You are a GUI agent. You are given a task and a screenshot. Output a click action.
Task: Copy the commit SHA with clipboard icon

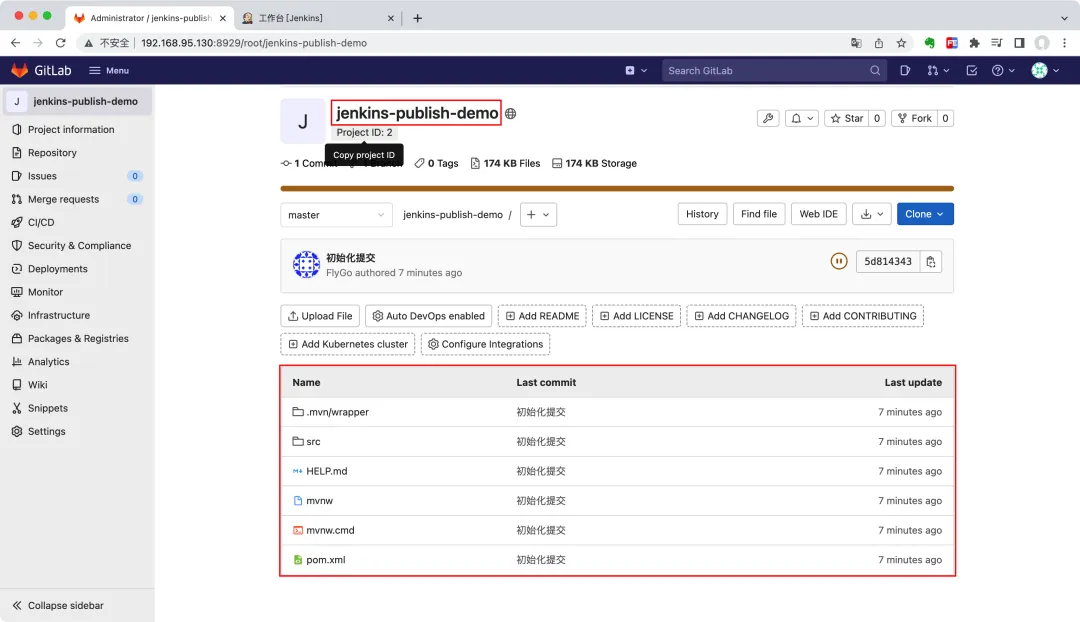(x=931, y=262)
